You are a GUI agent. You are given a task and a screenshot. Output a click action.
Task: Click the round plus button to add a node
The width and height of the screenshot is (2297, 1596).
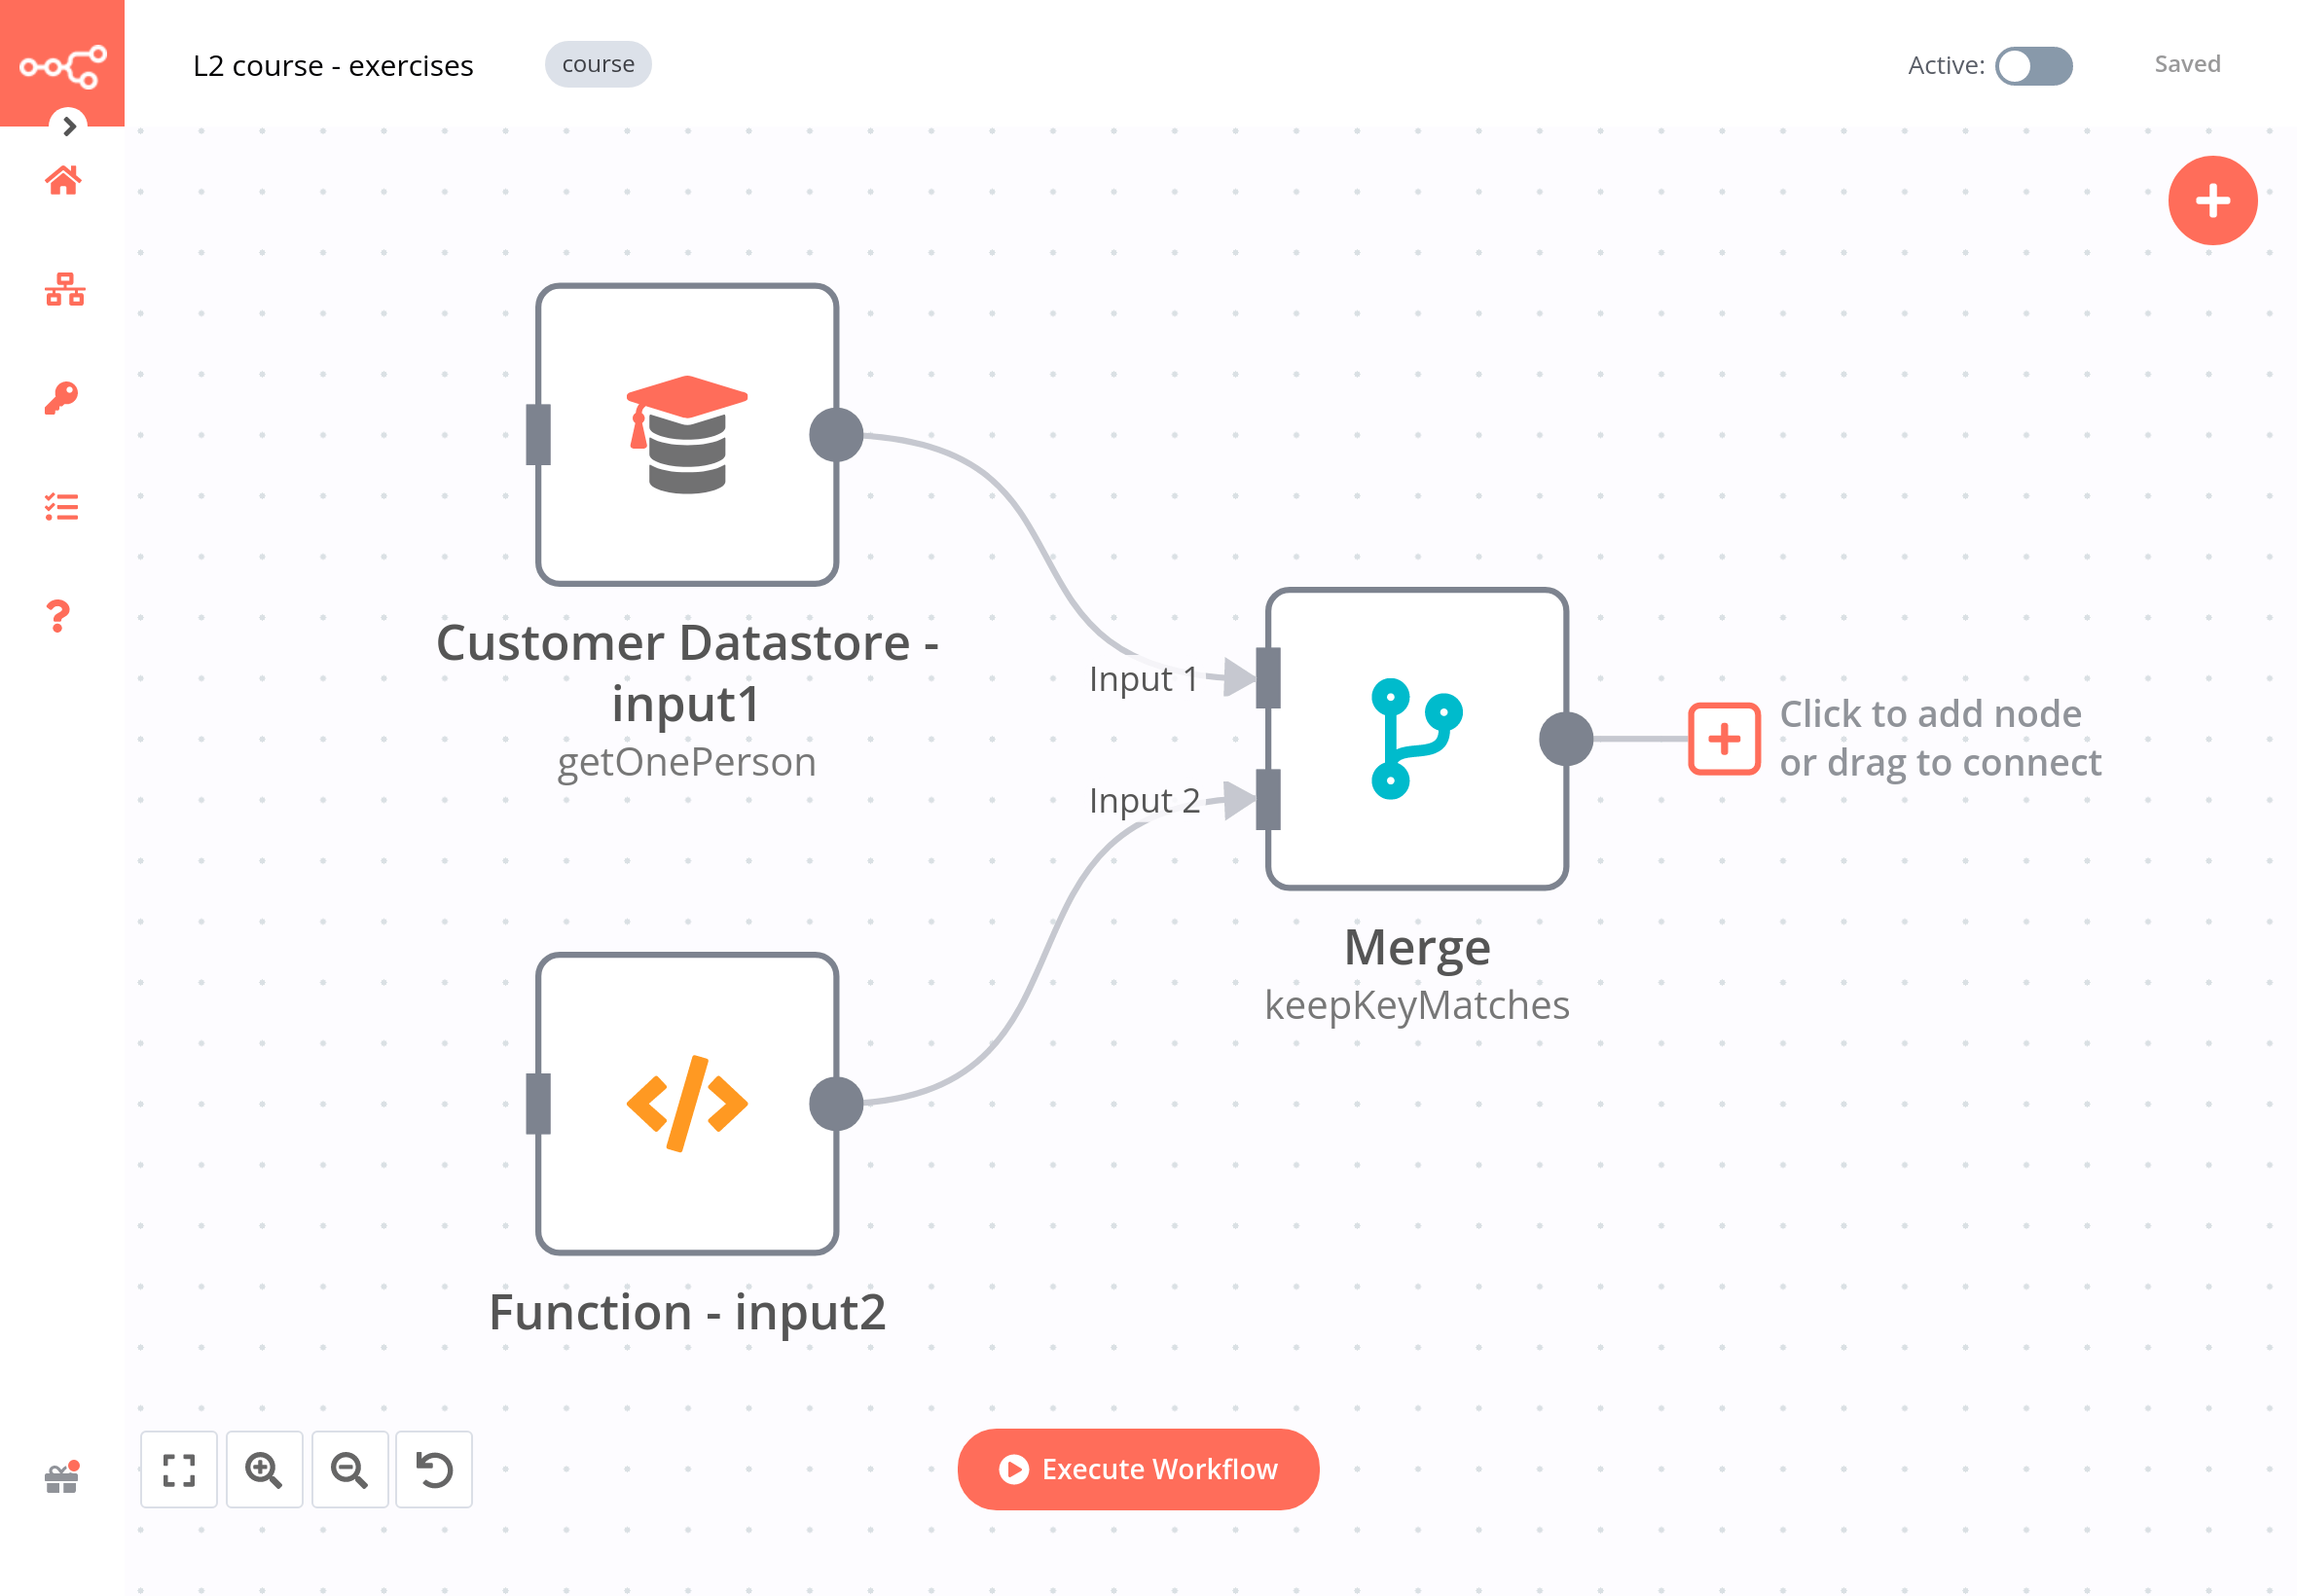point(2211,201)
